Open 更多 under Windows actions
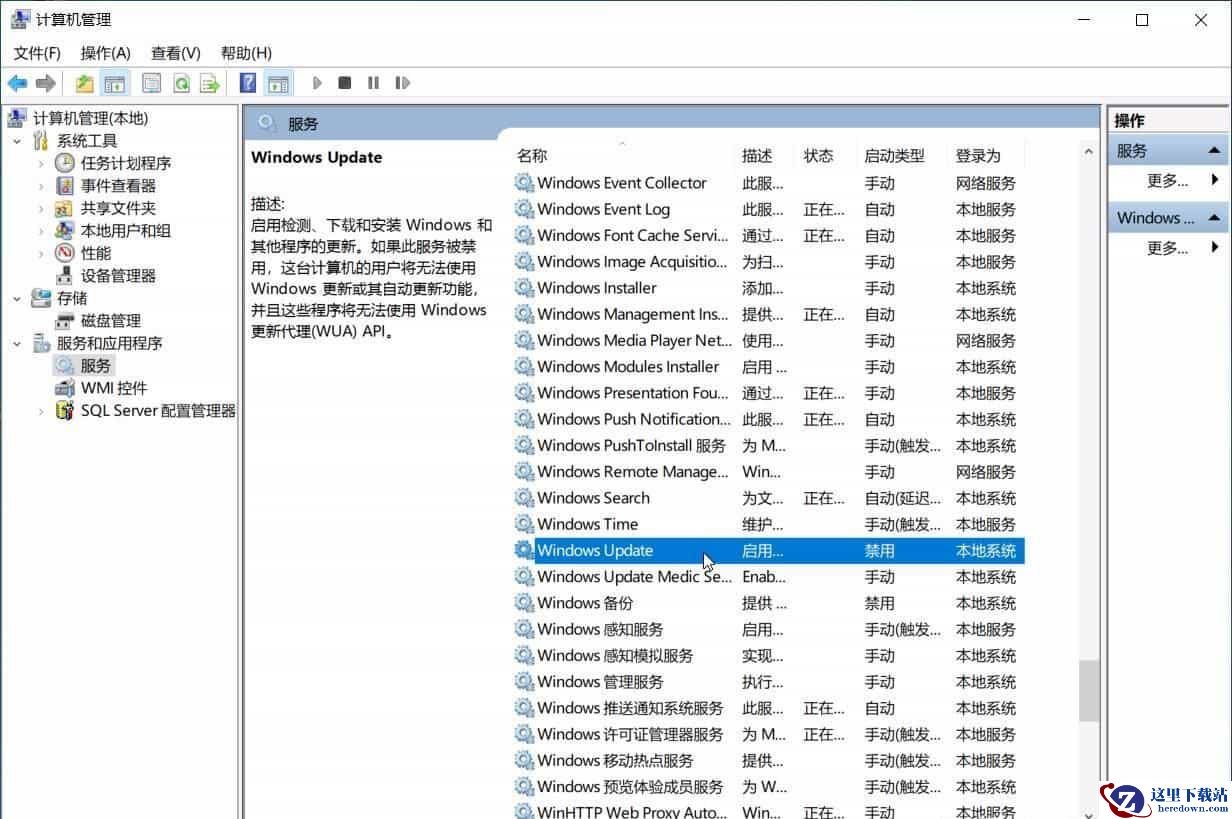Viewport: 1232px width, 819px height. click(1168, 248)
